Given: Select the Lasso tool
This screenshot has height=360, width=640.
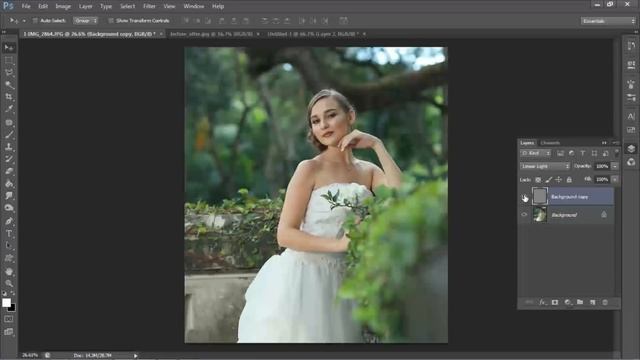Looking at the screenshot, I should pyautogui.click(x=9, y=73).
